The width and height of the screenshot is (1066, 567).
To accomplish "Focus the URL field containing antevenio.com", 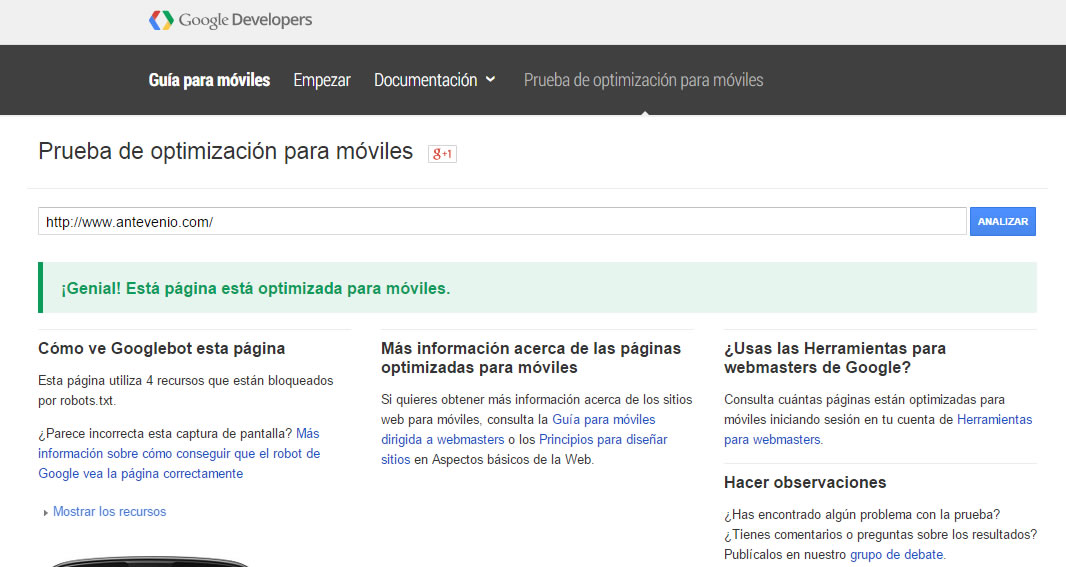I will click(x=502, y=222).
